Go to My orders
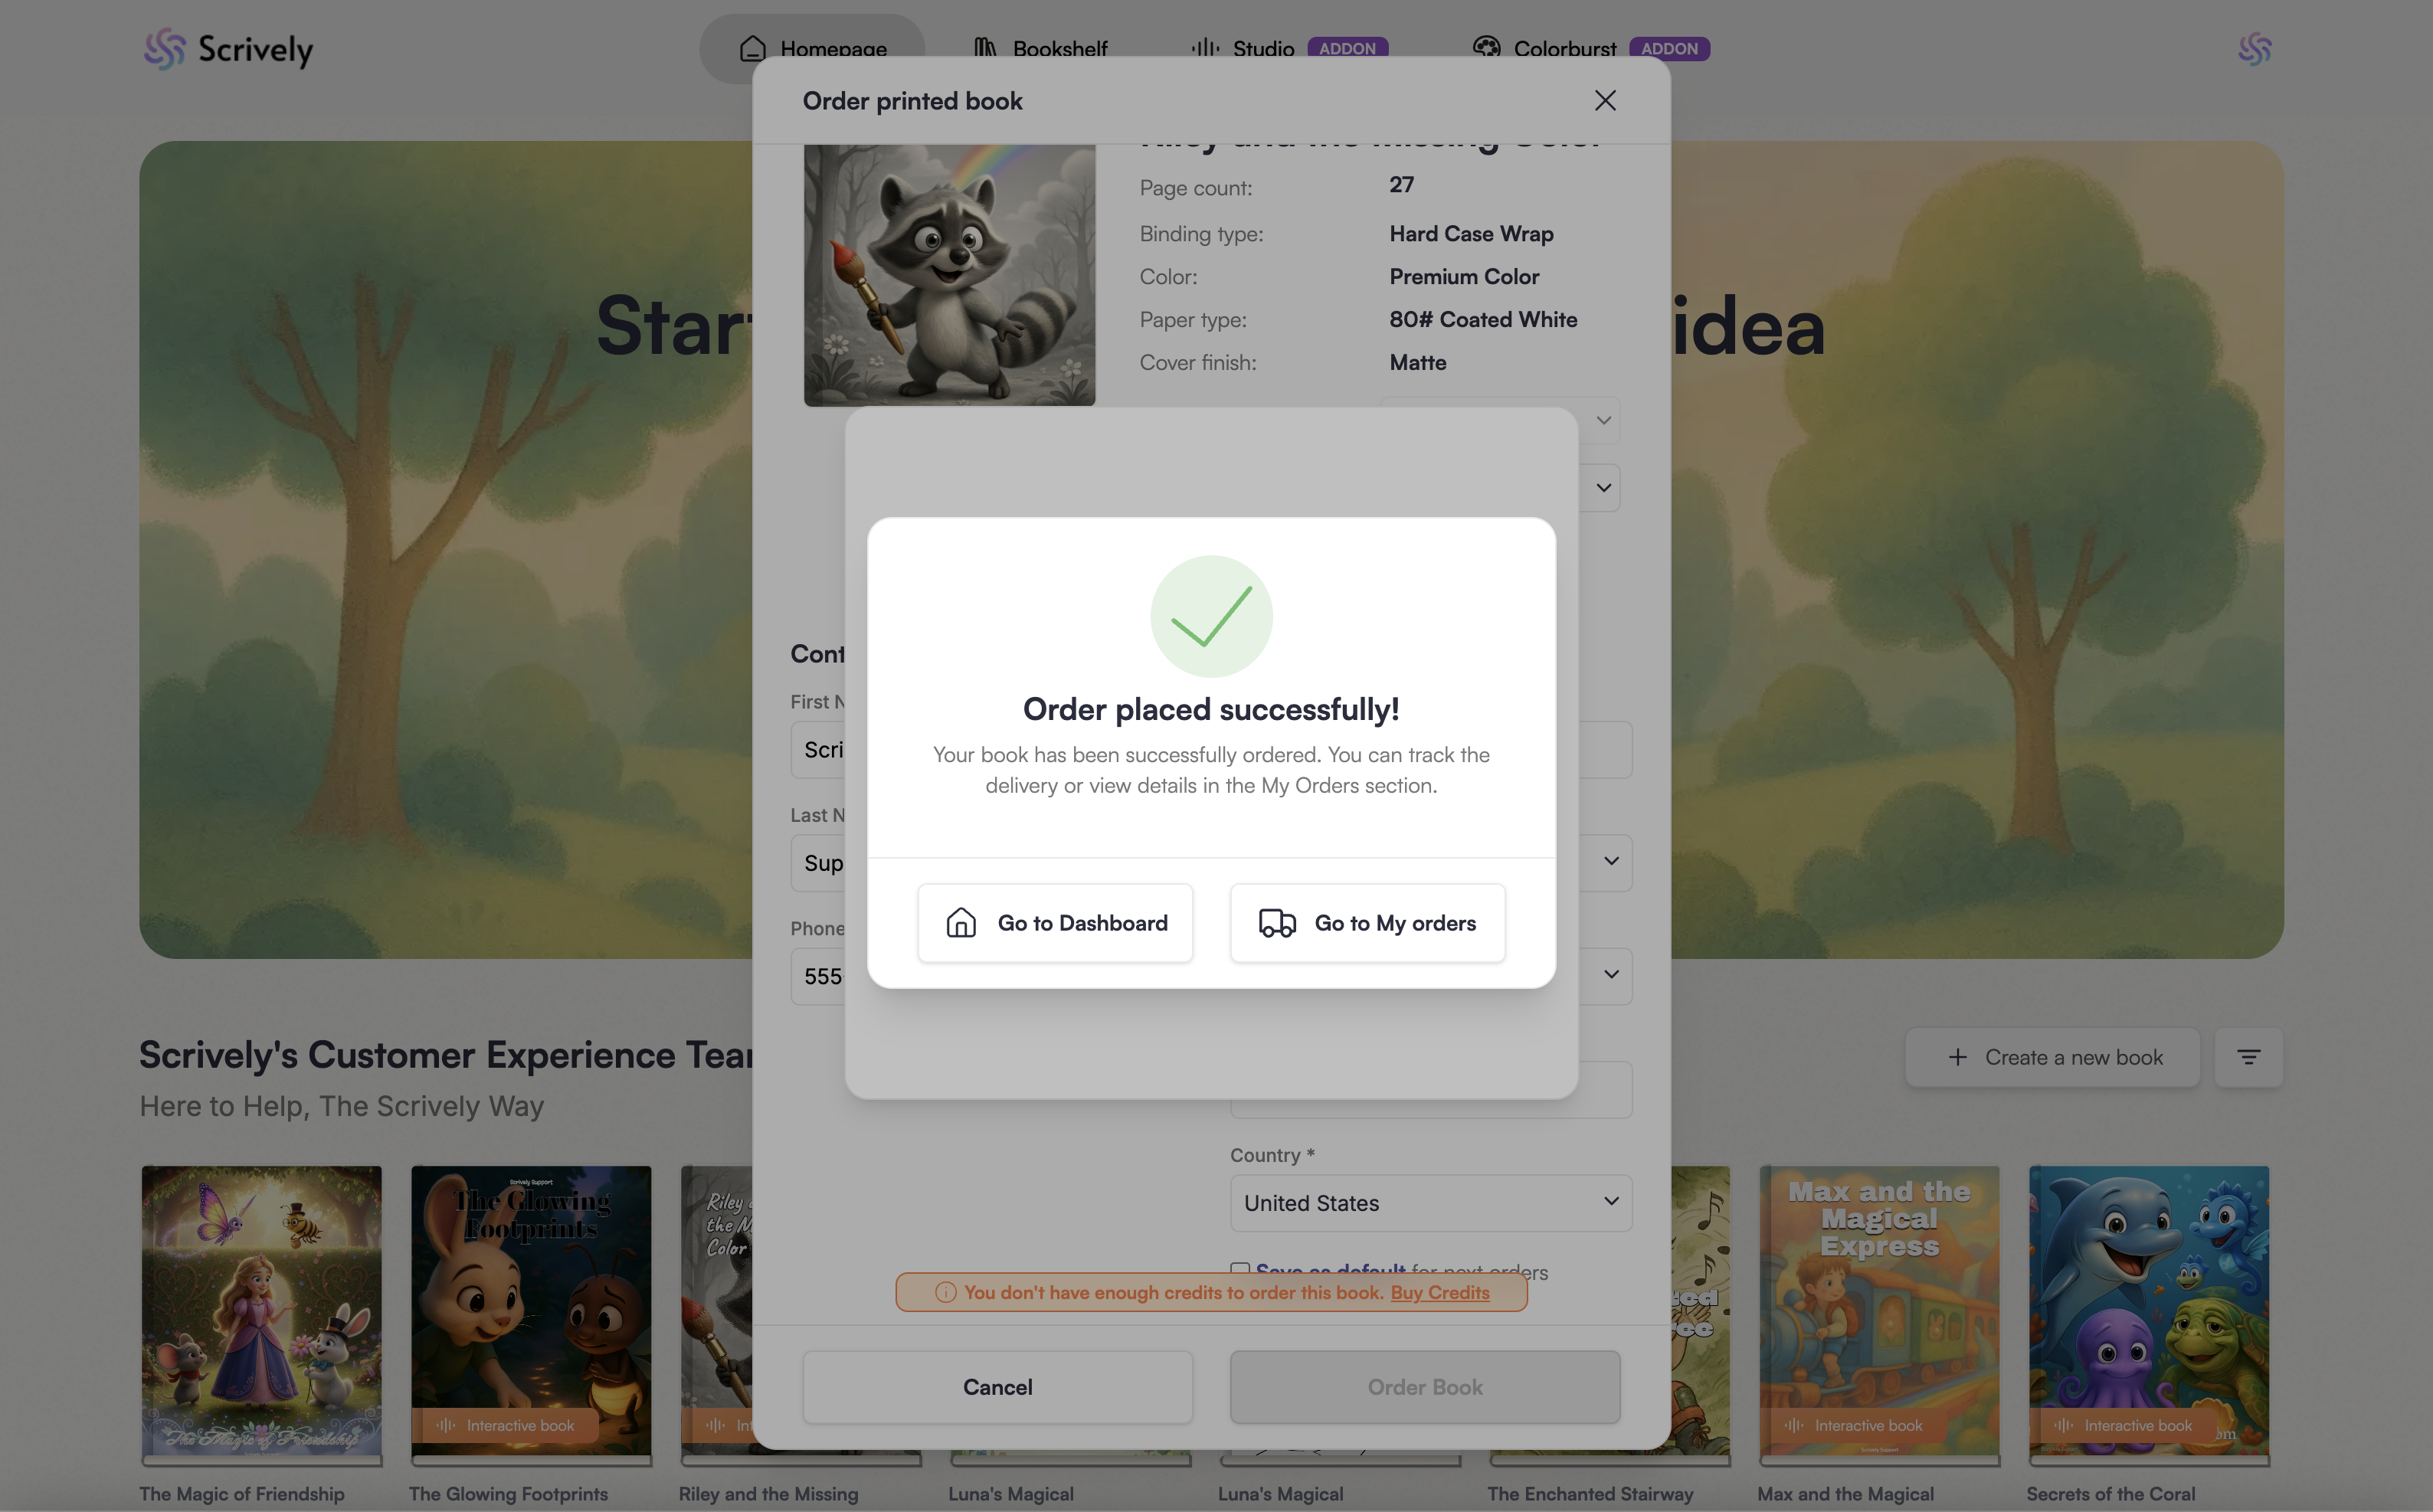The width and height of the screenshot is (2433, 1512). [x=1367, y=923]
